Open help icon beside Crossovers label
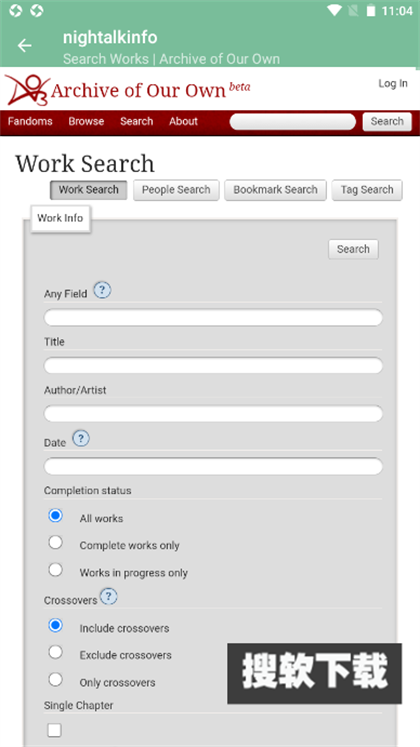The width and height of the screenshot is (420, 747). click(109, 596)
